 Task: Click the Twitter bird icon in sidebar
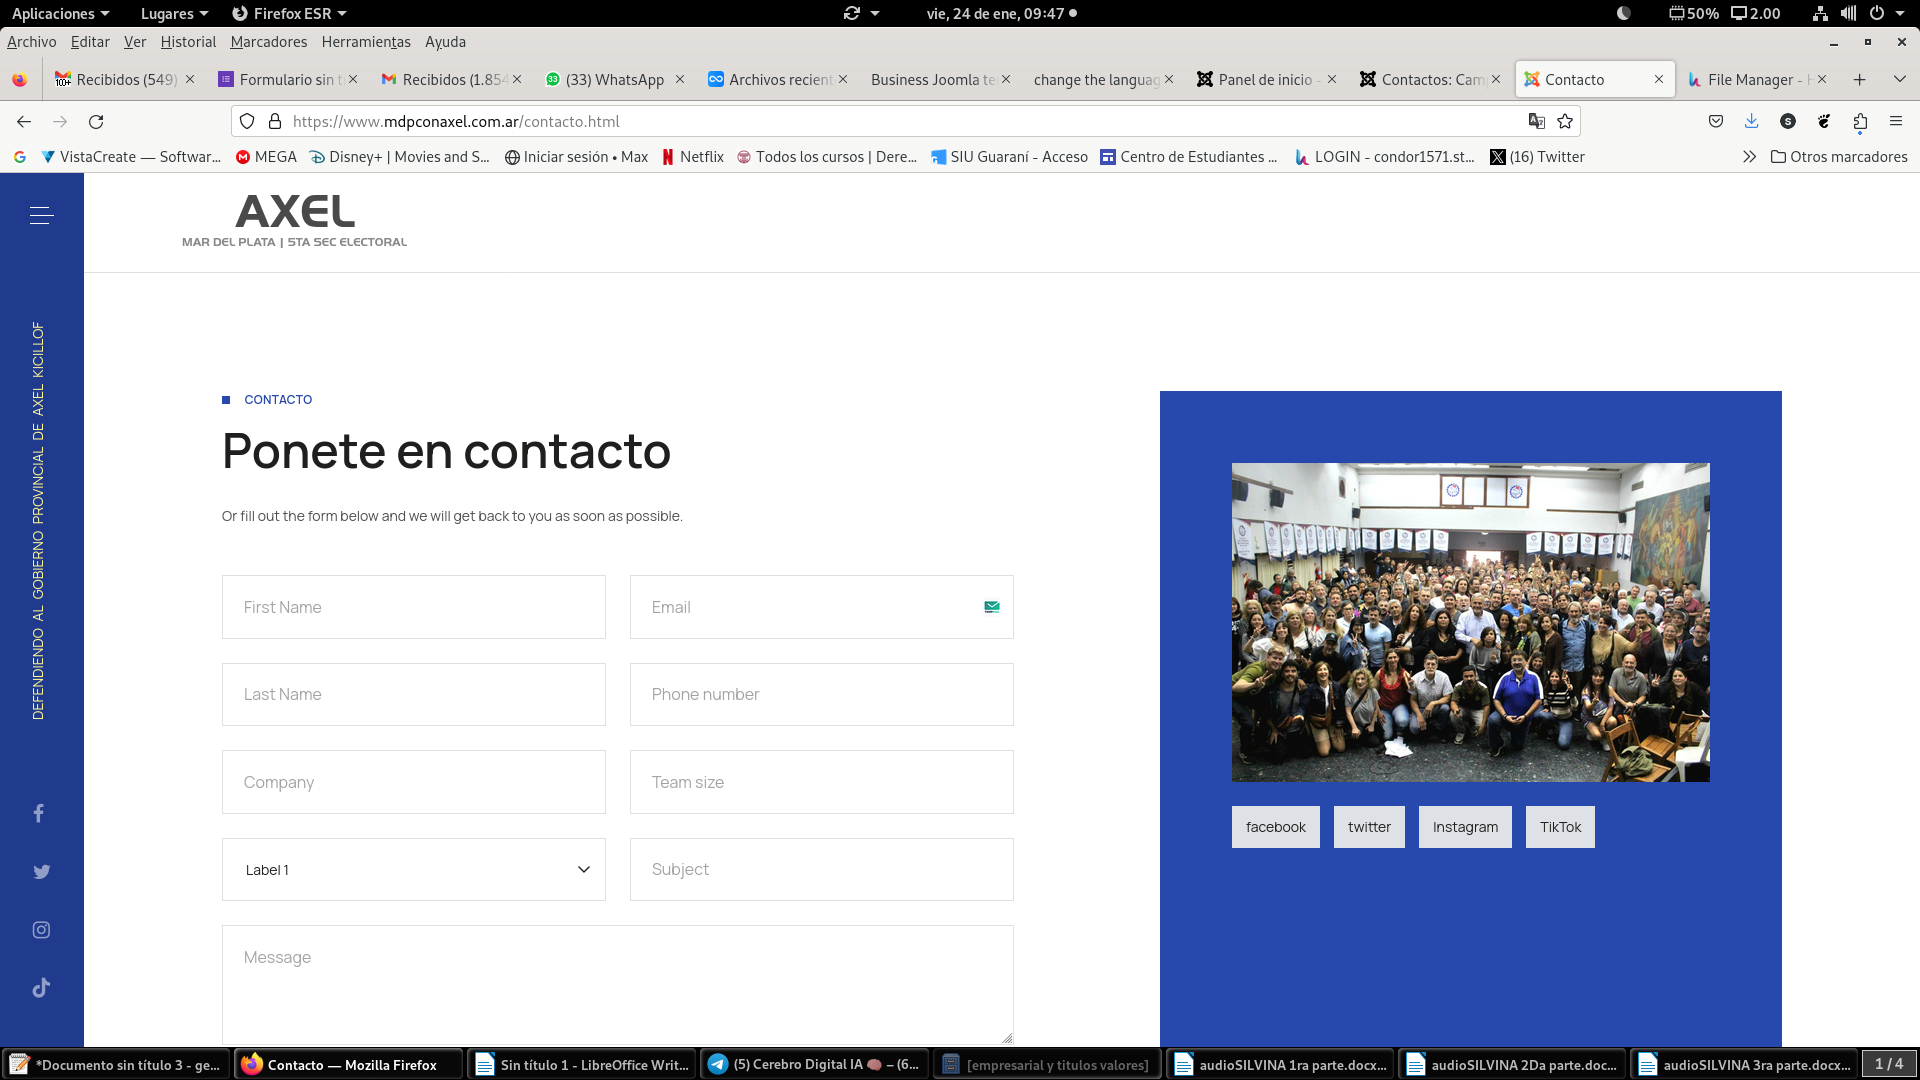pos(41,871)
